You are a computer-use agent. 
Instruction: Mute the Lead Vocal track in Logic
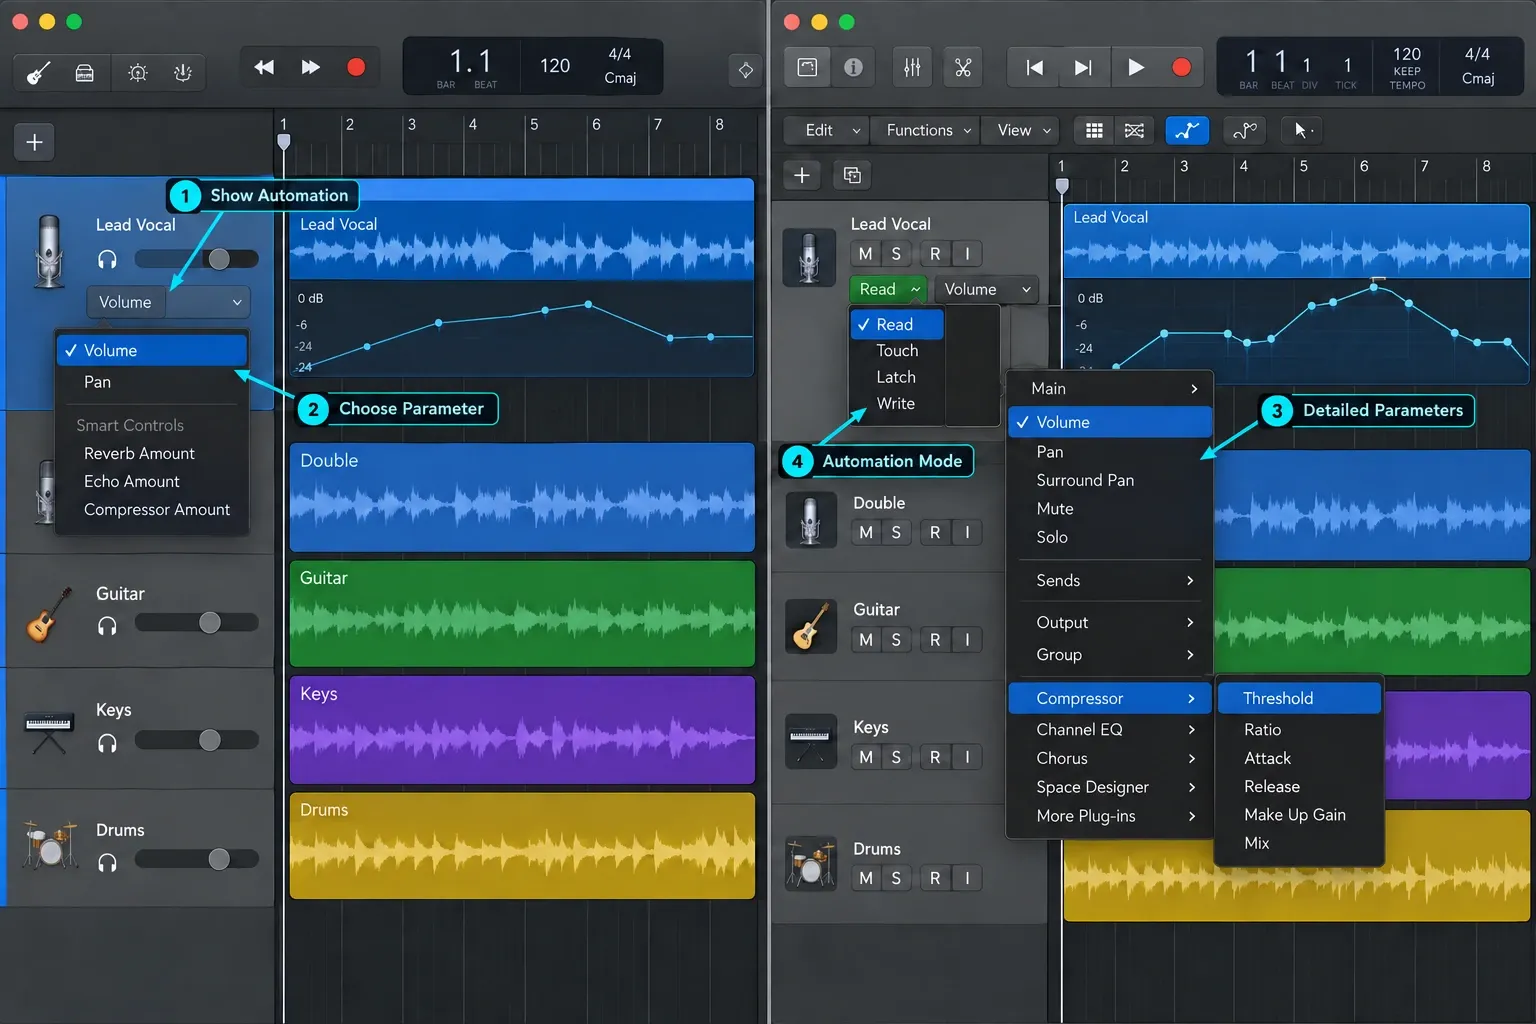(x=866, y=254)
